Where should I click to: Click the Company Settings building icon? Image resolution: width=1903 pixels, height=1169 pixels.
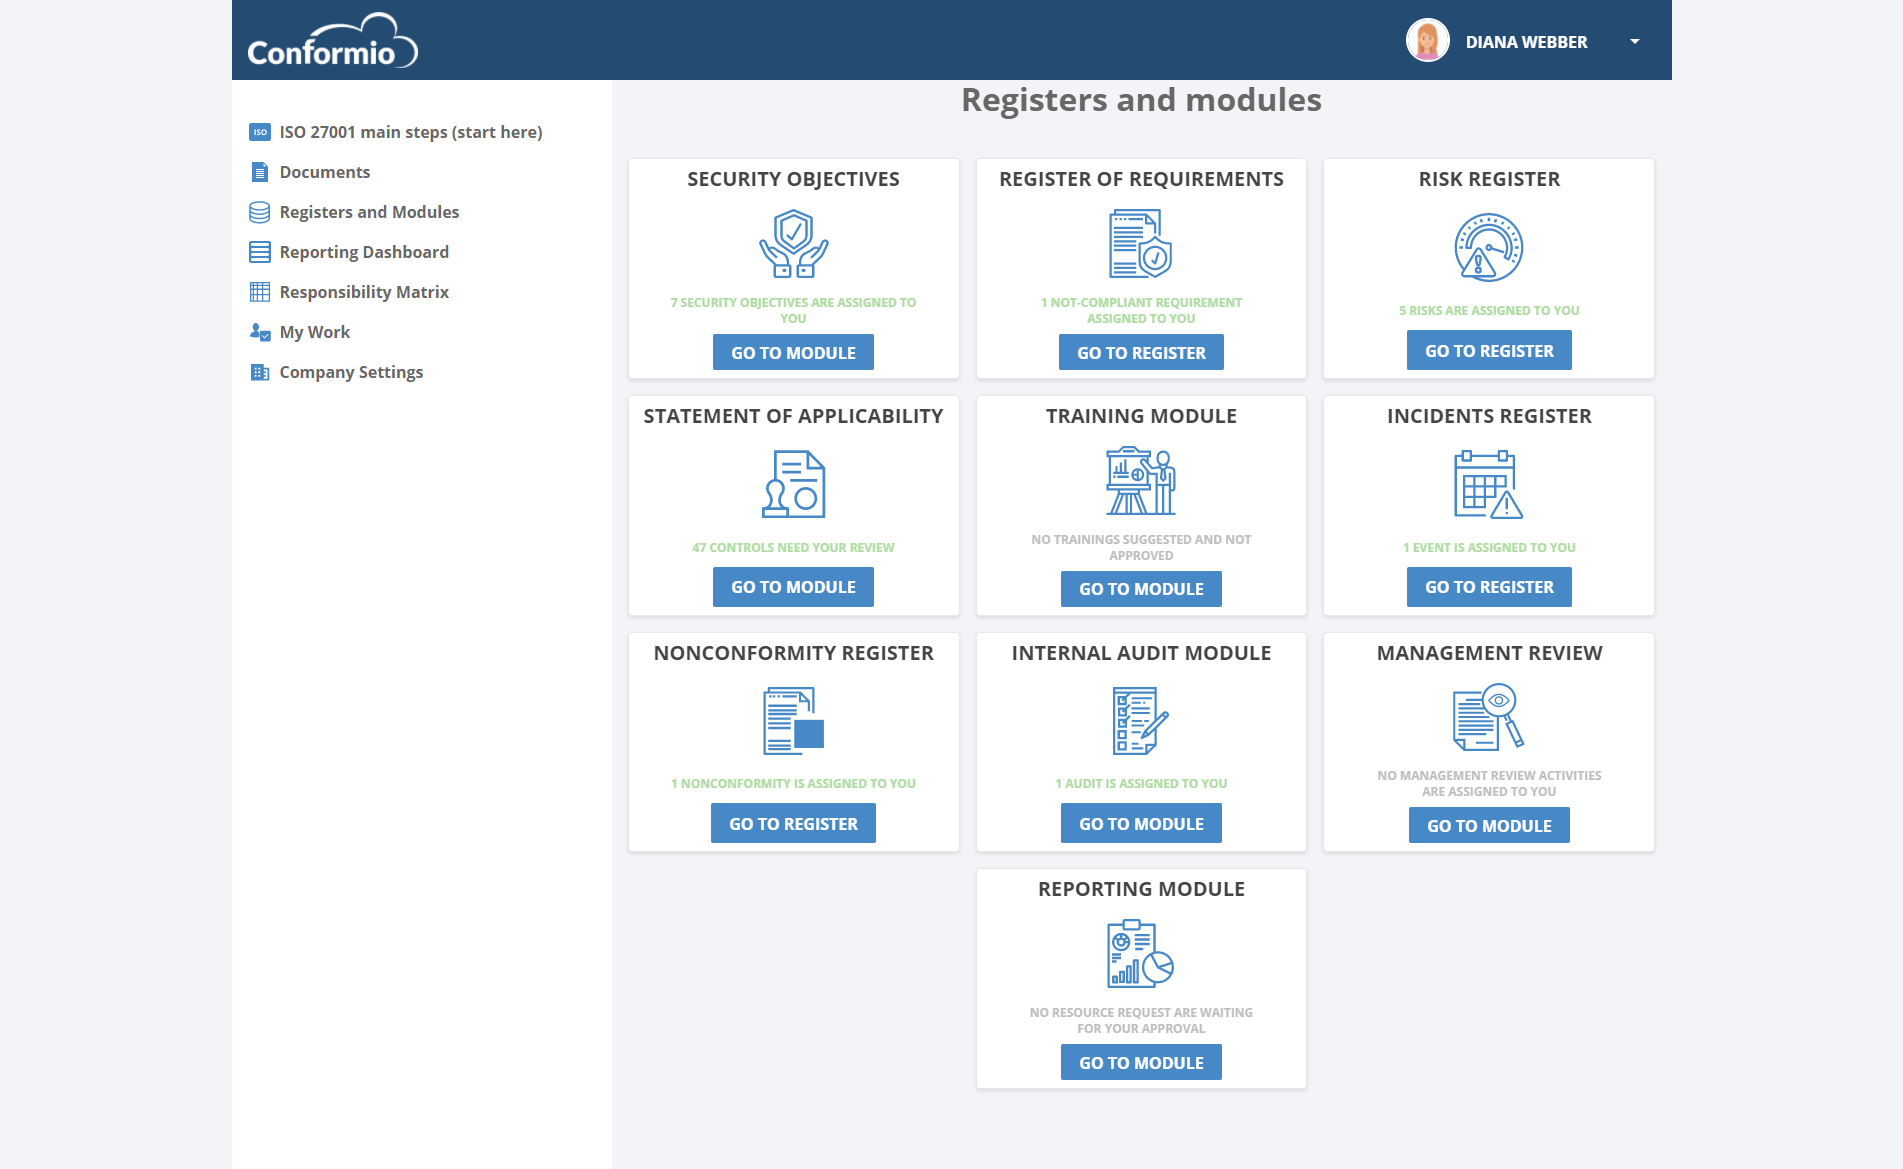point(260,372)
